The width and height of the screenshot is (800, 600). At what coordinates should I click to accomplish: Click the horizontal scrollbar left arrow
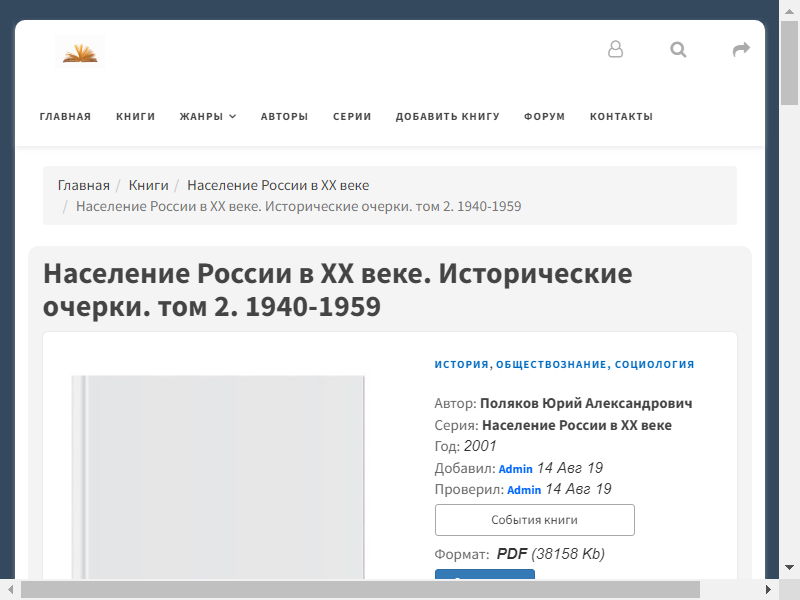coord(10,590)
